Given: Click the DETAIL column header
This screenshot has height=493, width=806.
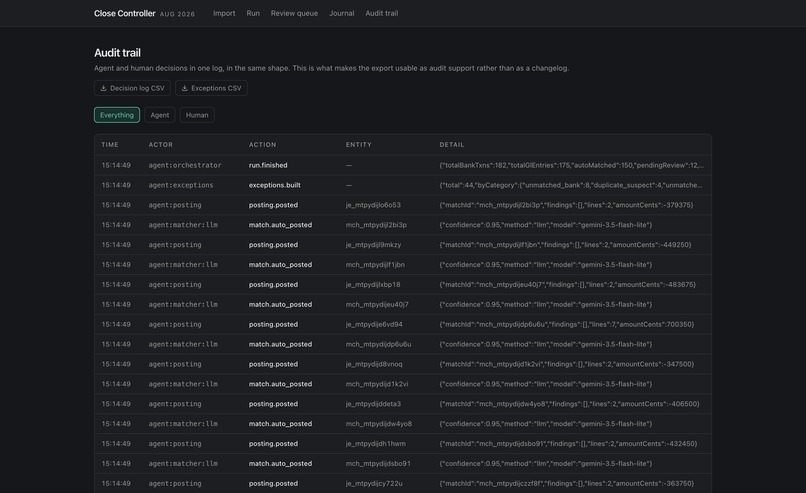Looking at the screenshot, I should 452,145.
